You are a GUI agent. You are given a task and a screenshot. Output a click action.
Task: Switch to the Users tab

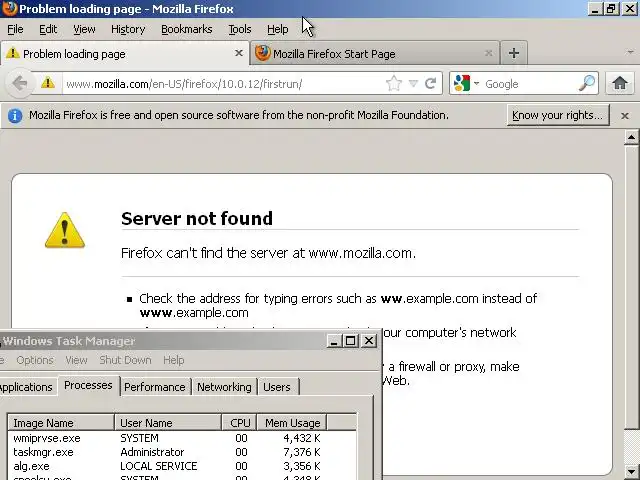[x=277, y=387]
